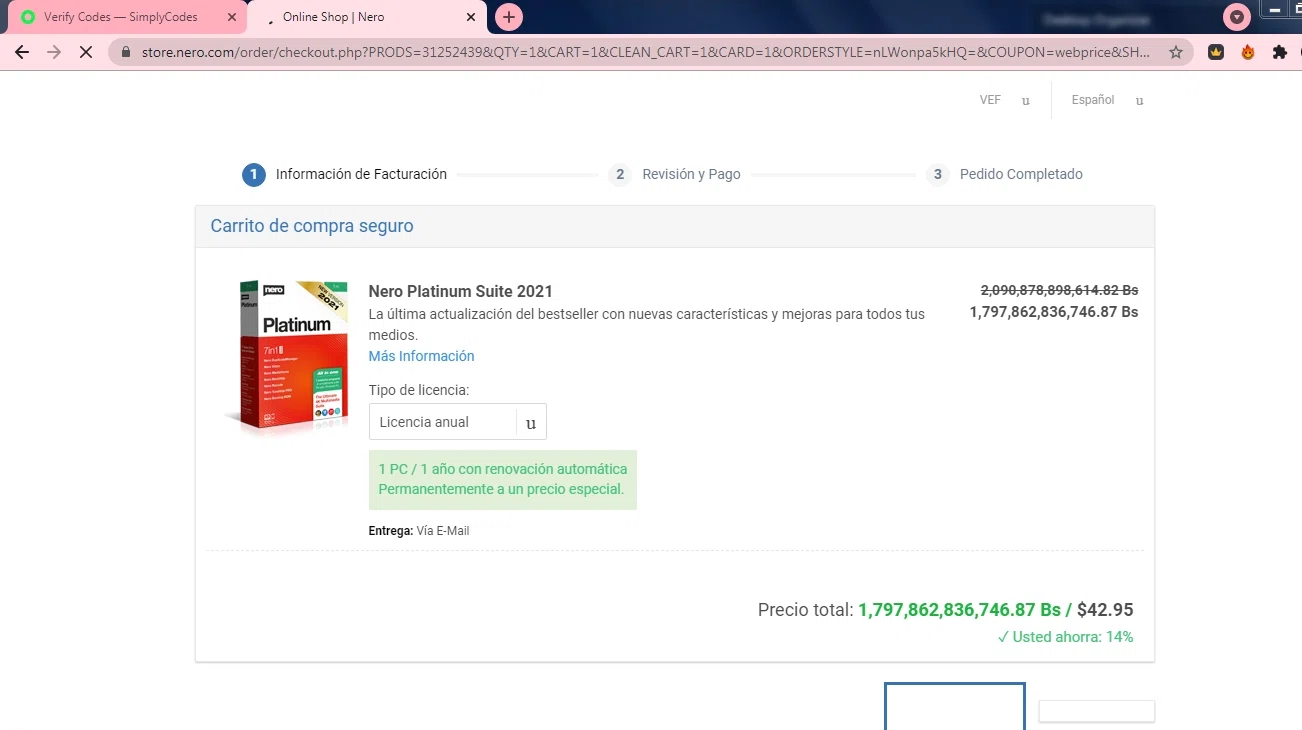Open the VEF currency dropdown
Image resolution: width=1302 pixels, height=730 pixels.
pos(1005,100)
